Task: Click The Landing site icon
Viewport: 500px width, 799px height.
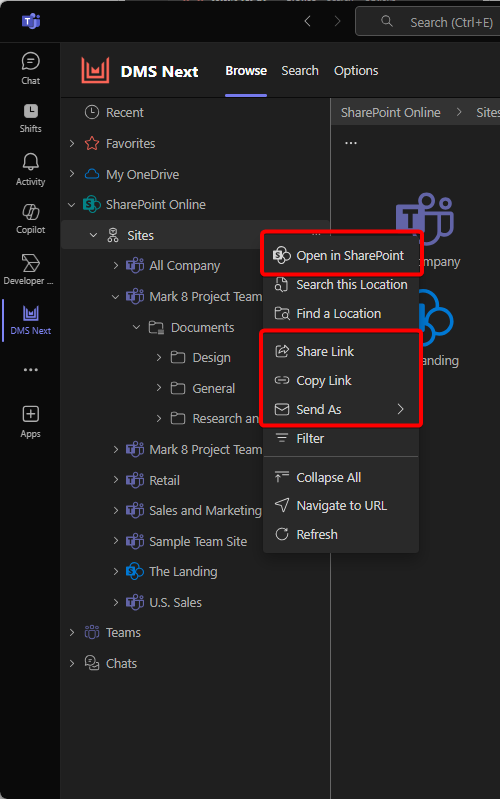Action: 135,571
